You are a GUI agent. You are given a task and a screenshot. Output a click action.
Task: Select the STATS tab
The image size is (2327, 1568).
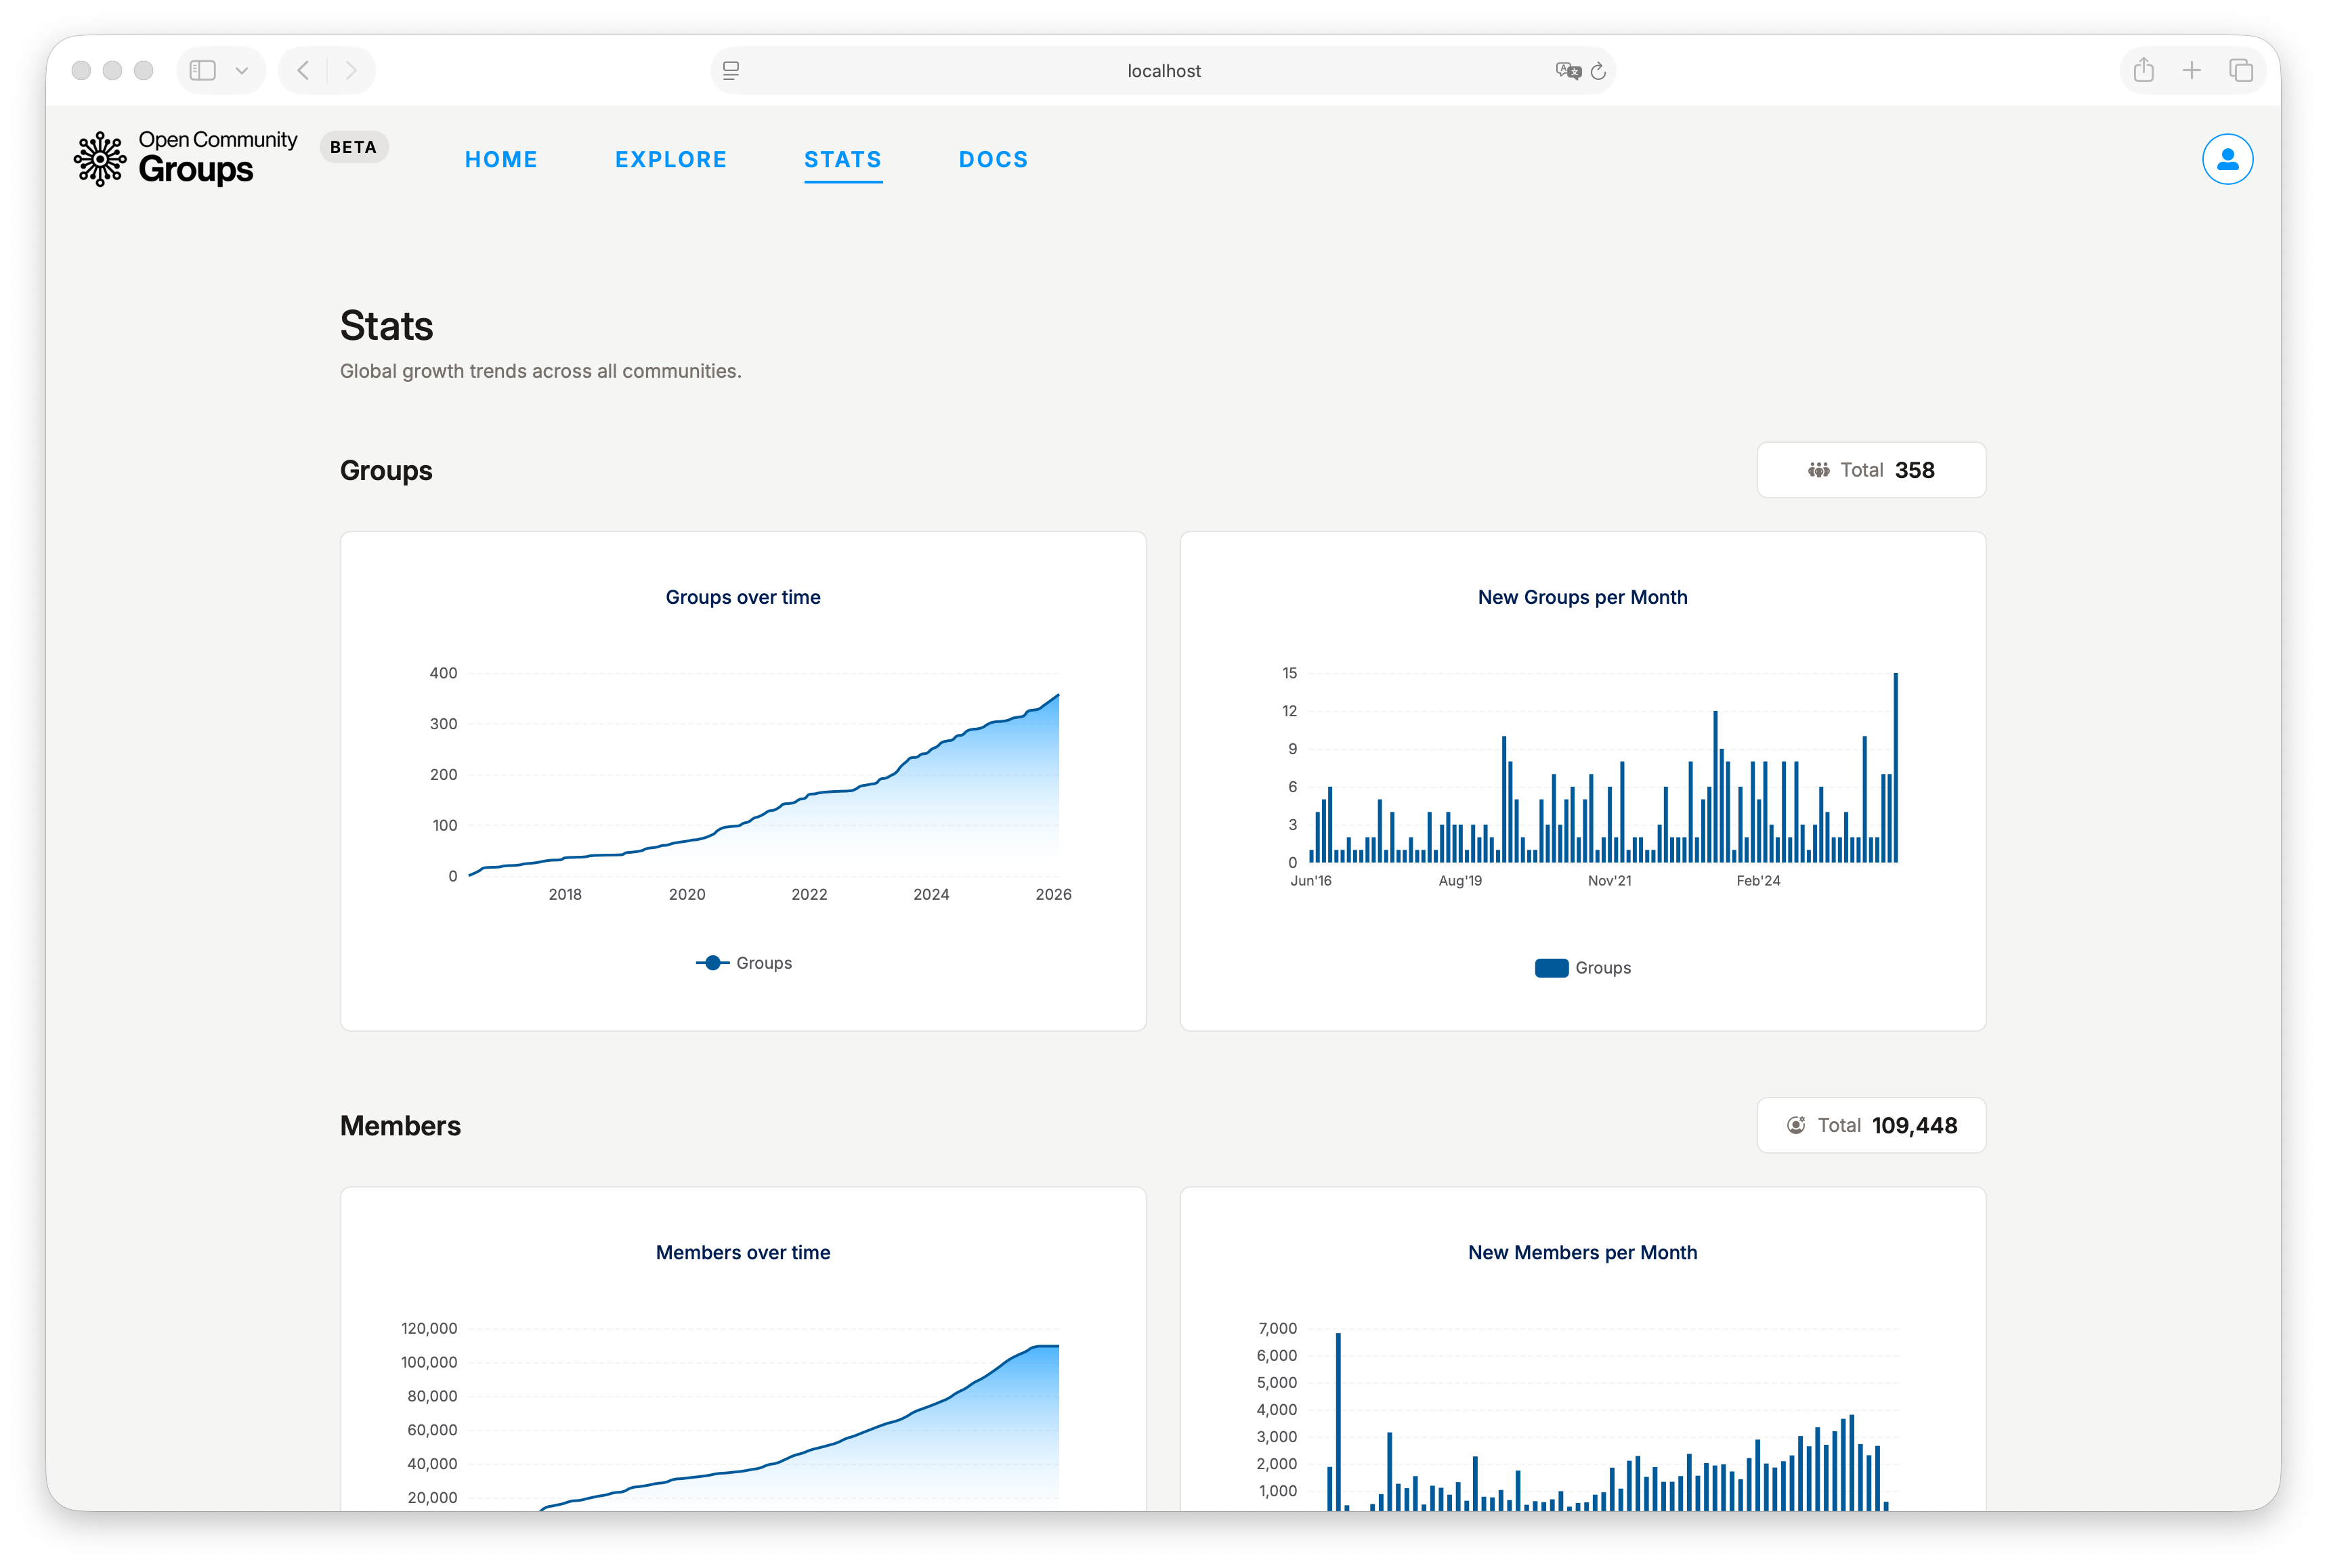coord(843,160)
